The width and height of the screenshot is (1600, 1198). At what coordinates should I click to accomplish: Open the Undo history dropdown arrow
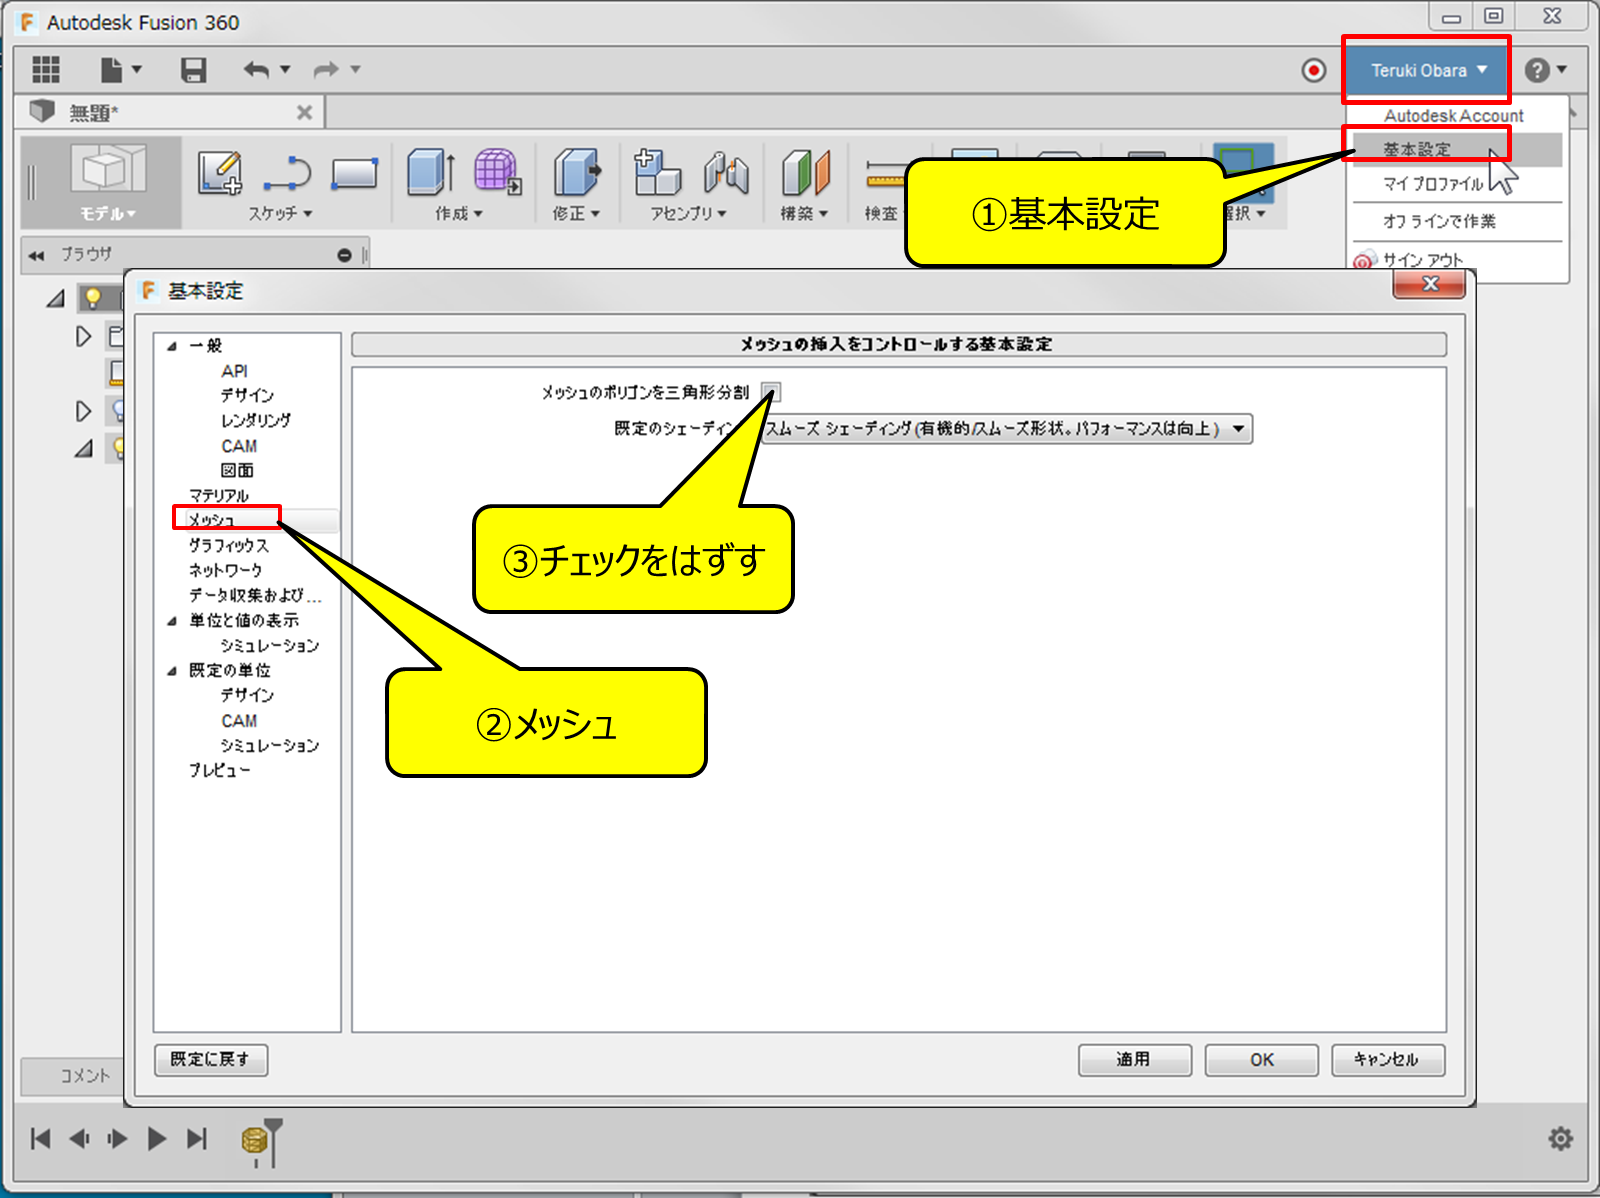point(285,69)
